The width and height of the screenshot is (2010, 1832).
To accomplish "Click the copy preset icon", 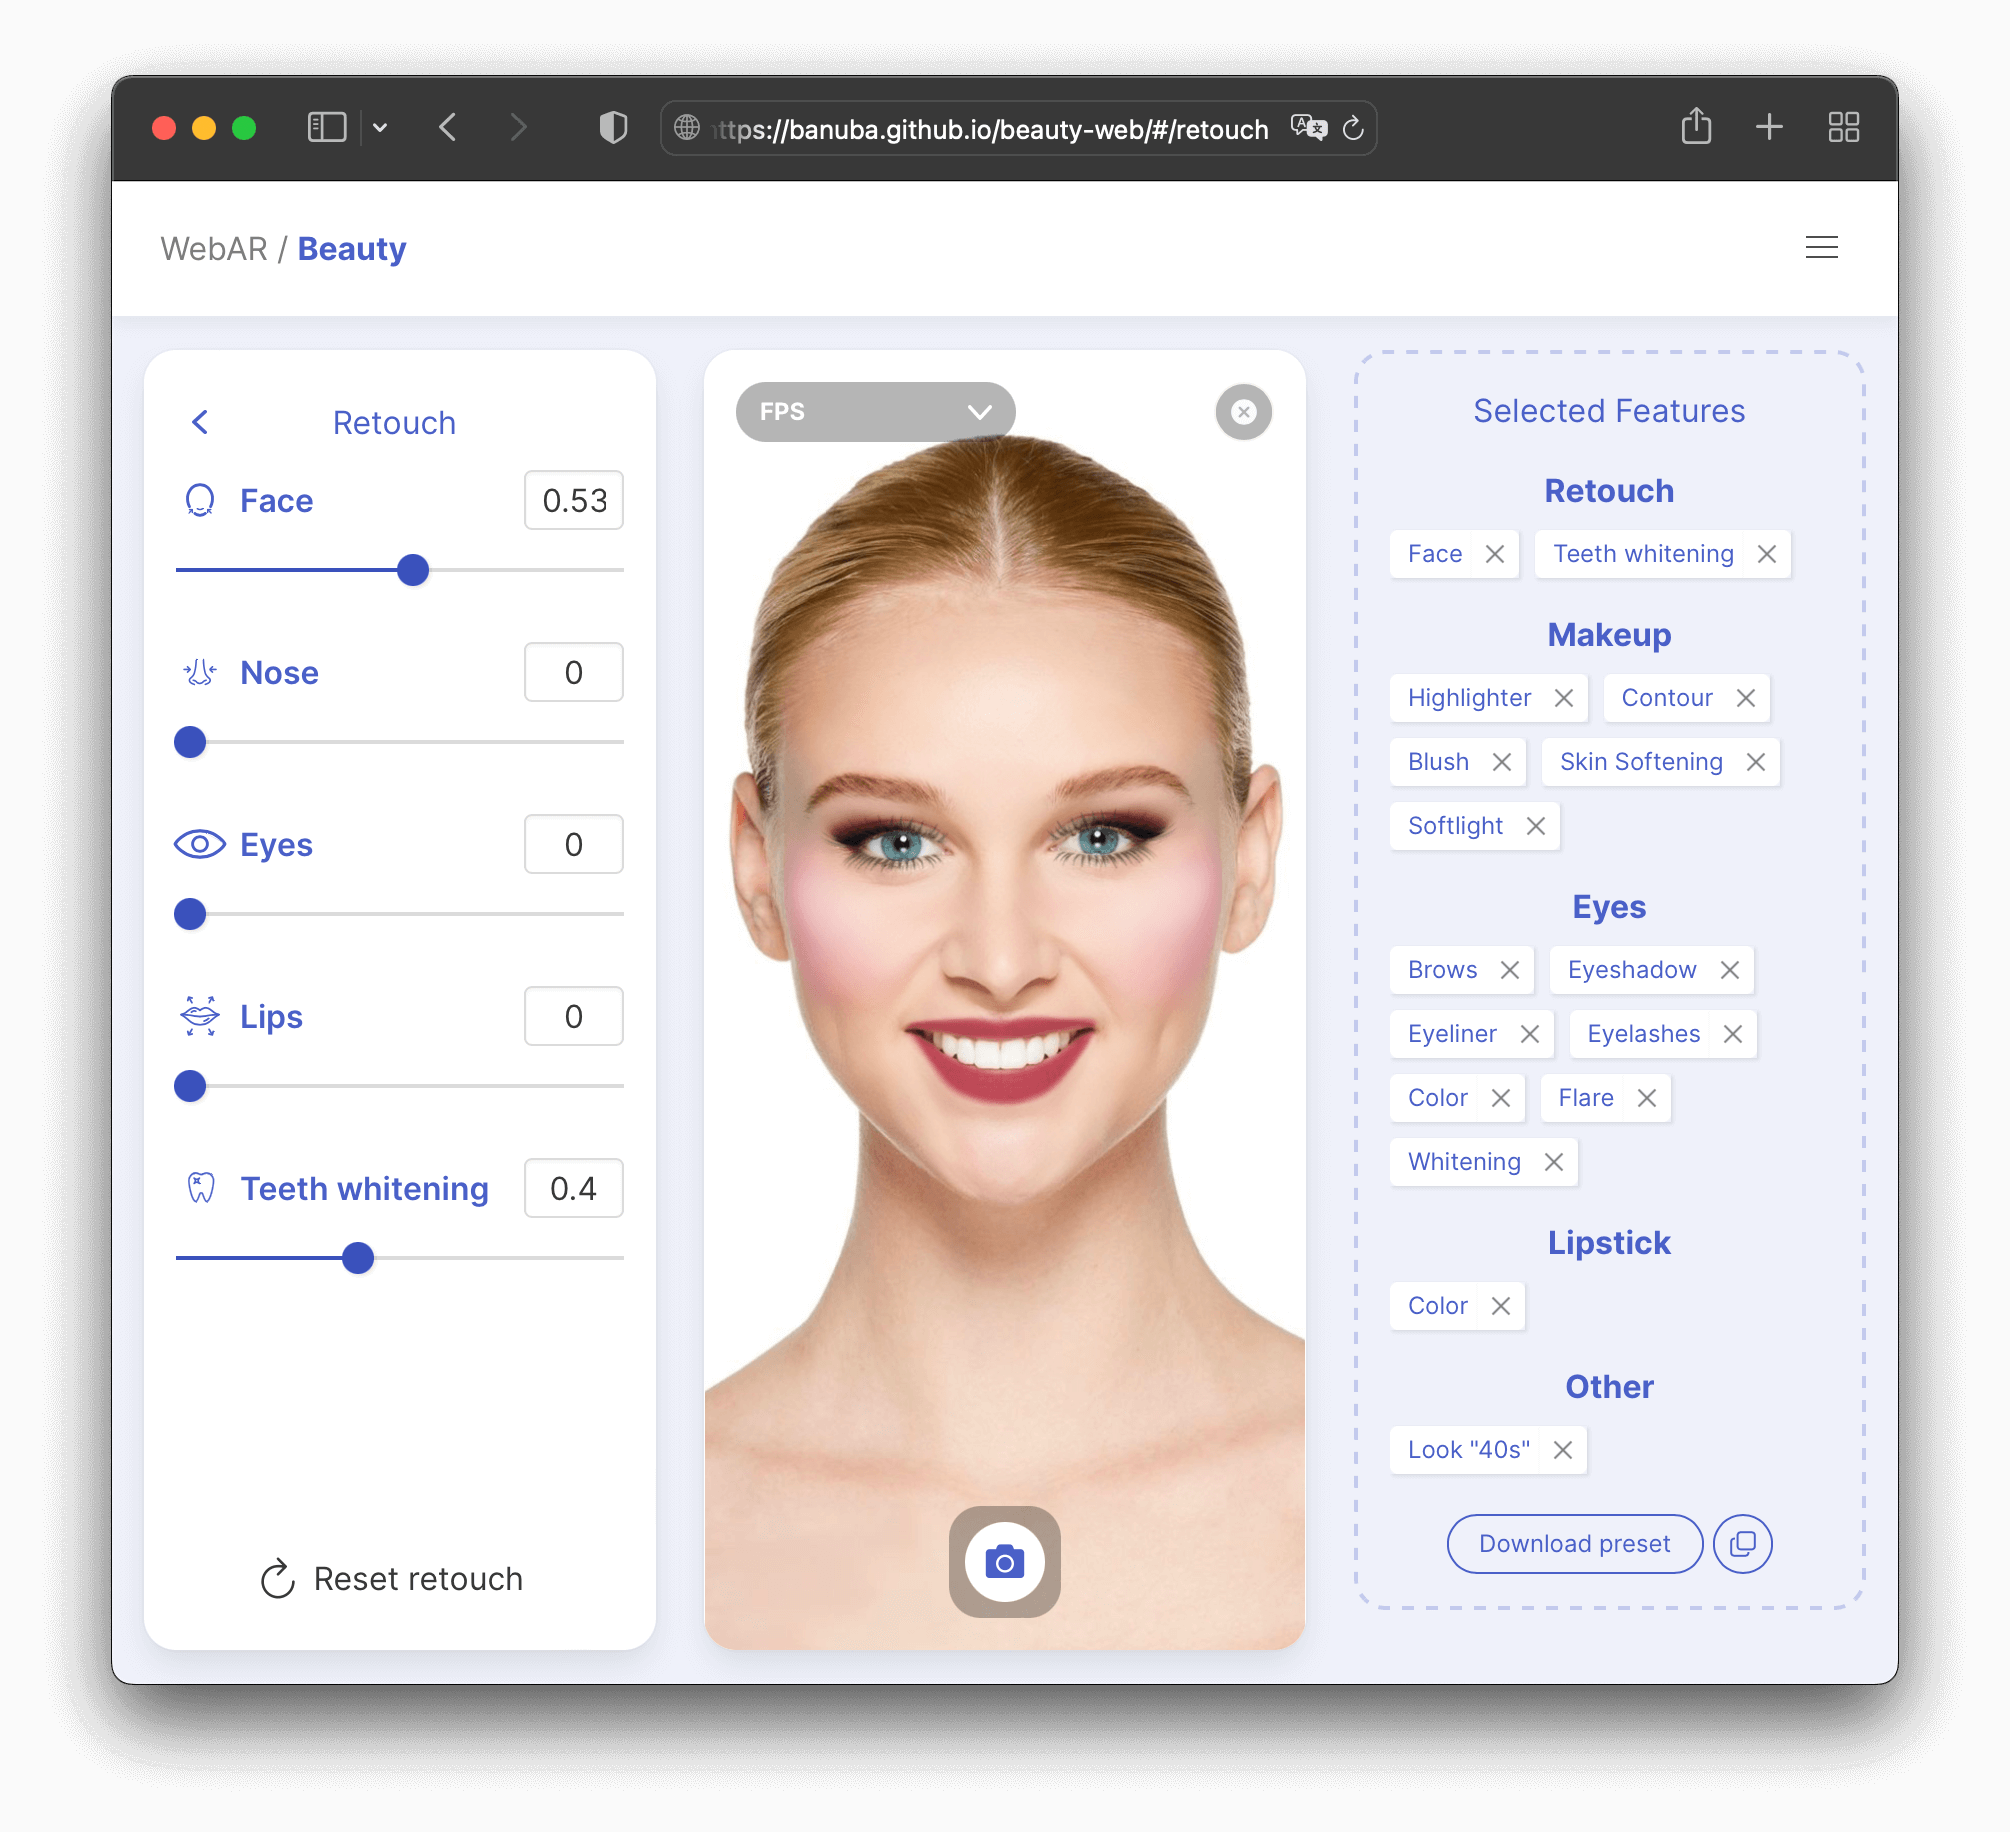I will [1742, 1544].
